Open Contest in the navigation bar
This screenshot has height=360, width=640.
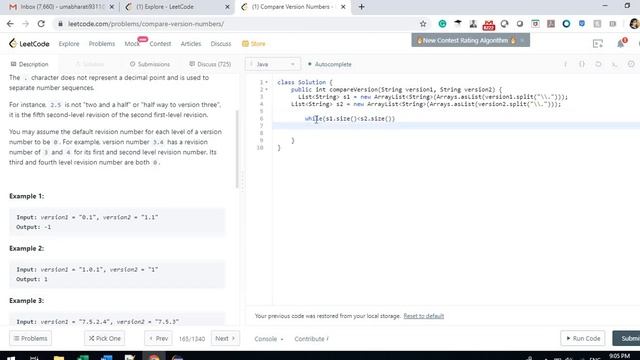160,44
